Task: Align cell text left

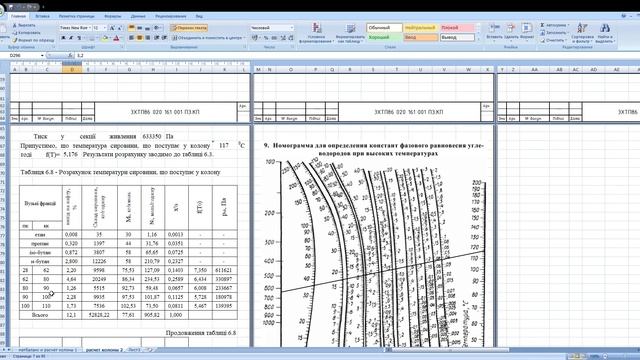Action: tap(131, 38)
